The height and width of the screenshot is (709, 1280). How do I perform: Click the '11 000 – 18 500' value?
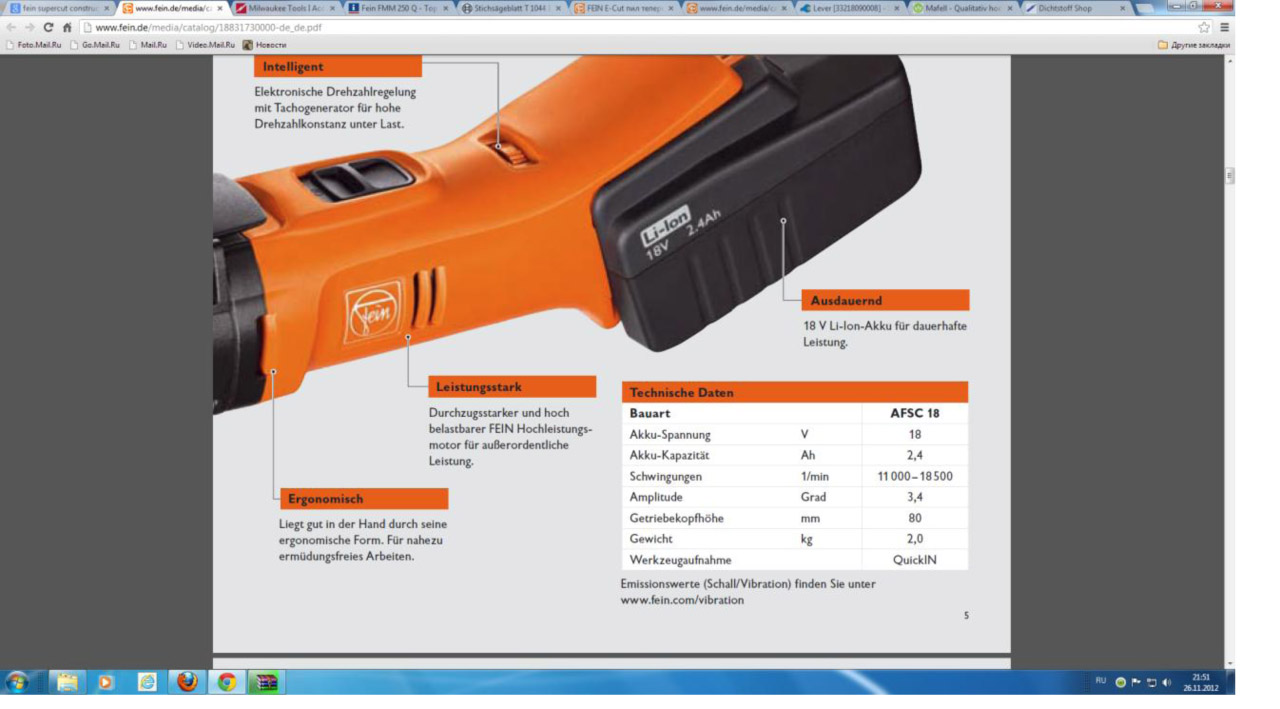point(915,477)
